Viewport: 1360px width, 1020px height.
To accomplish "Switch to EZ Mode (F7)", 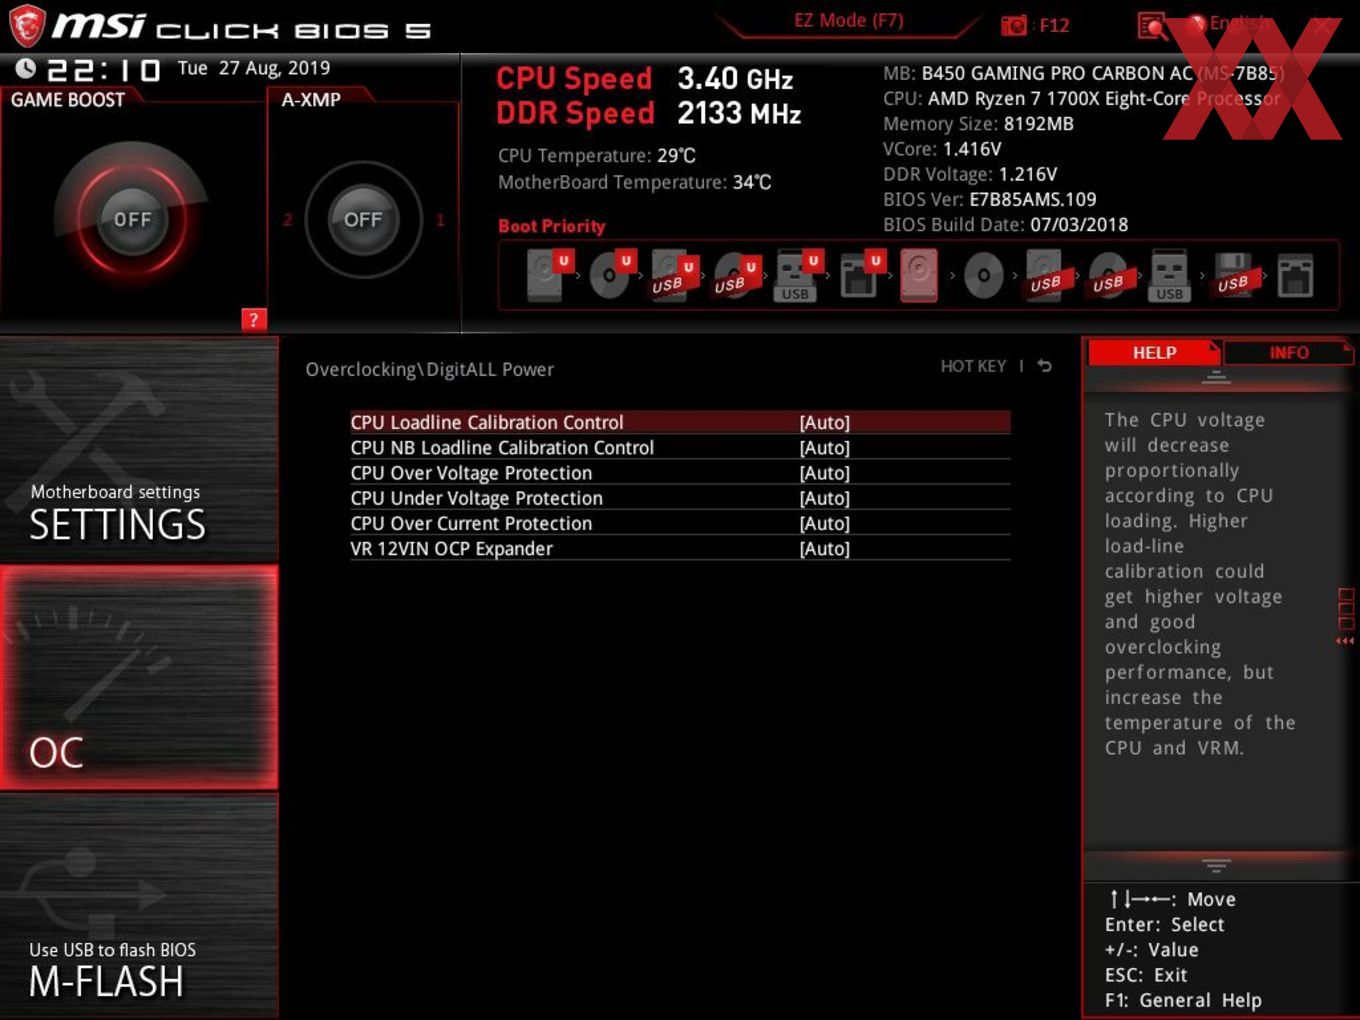I will click(848, 20).
